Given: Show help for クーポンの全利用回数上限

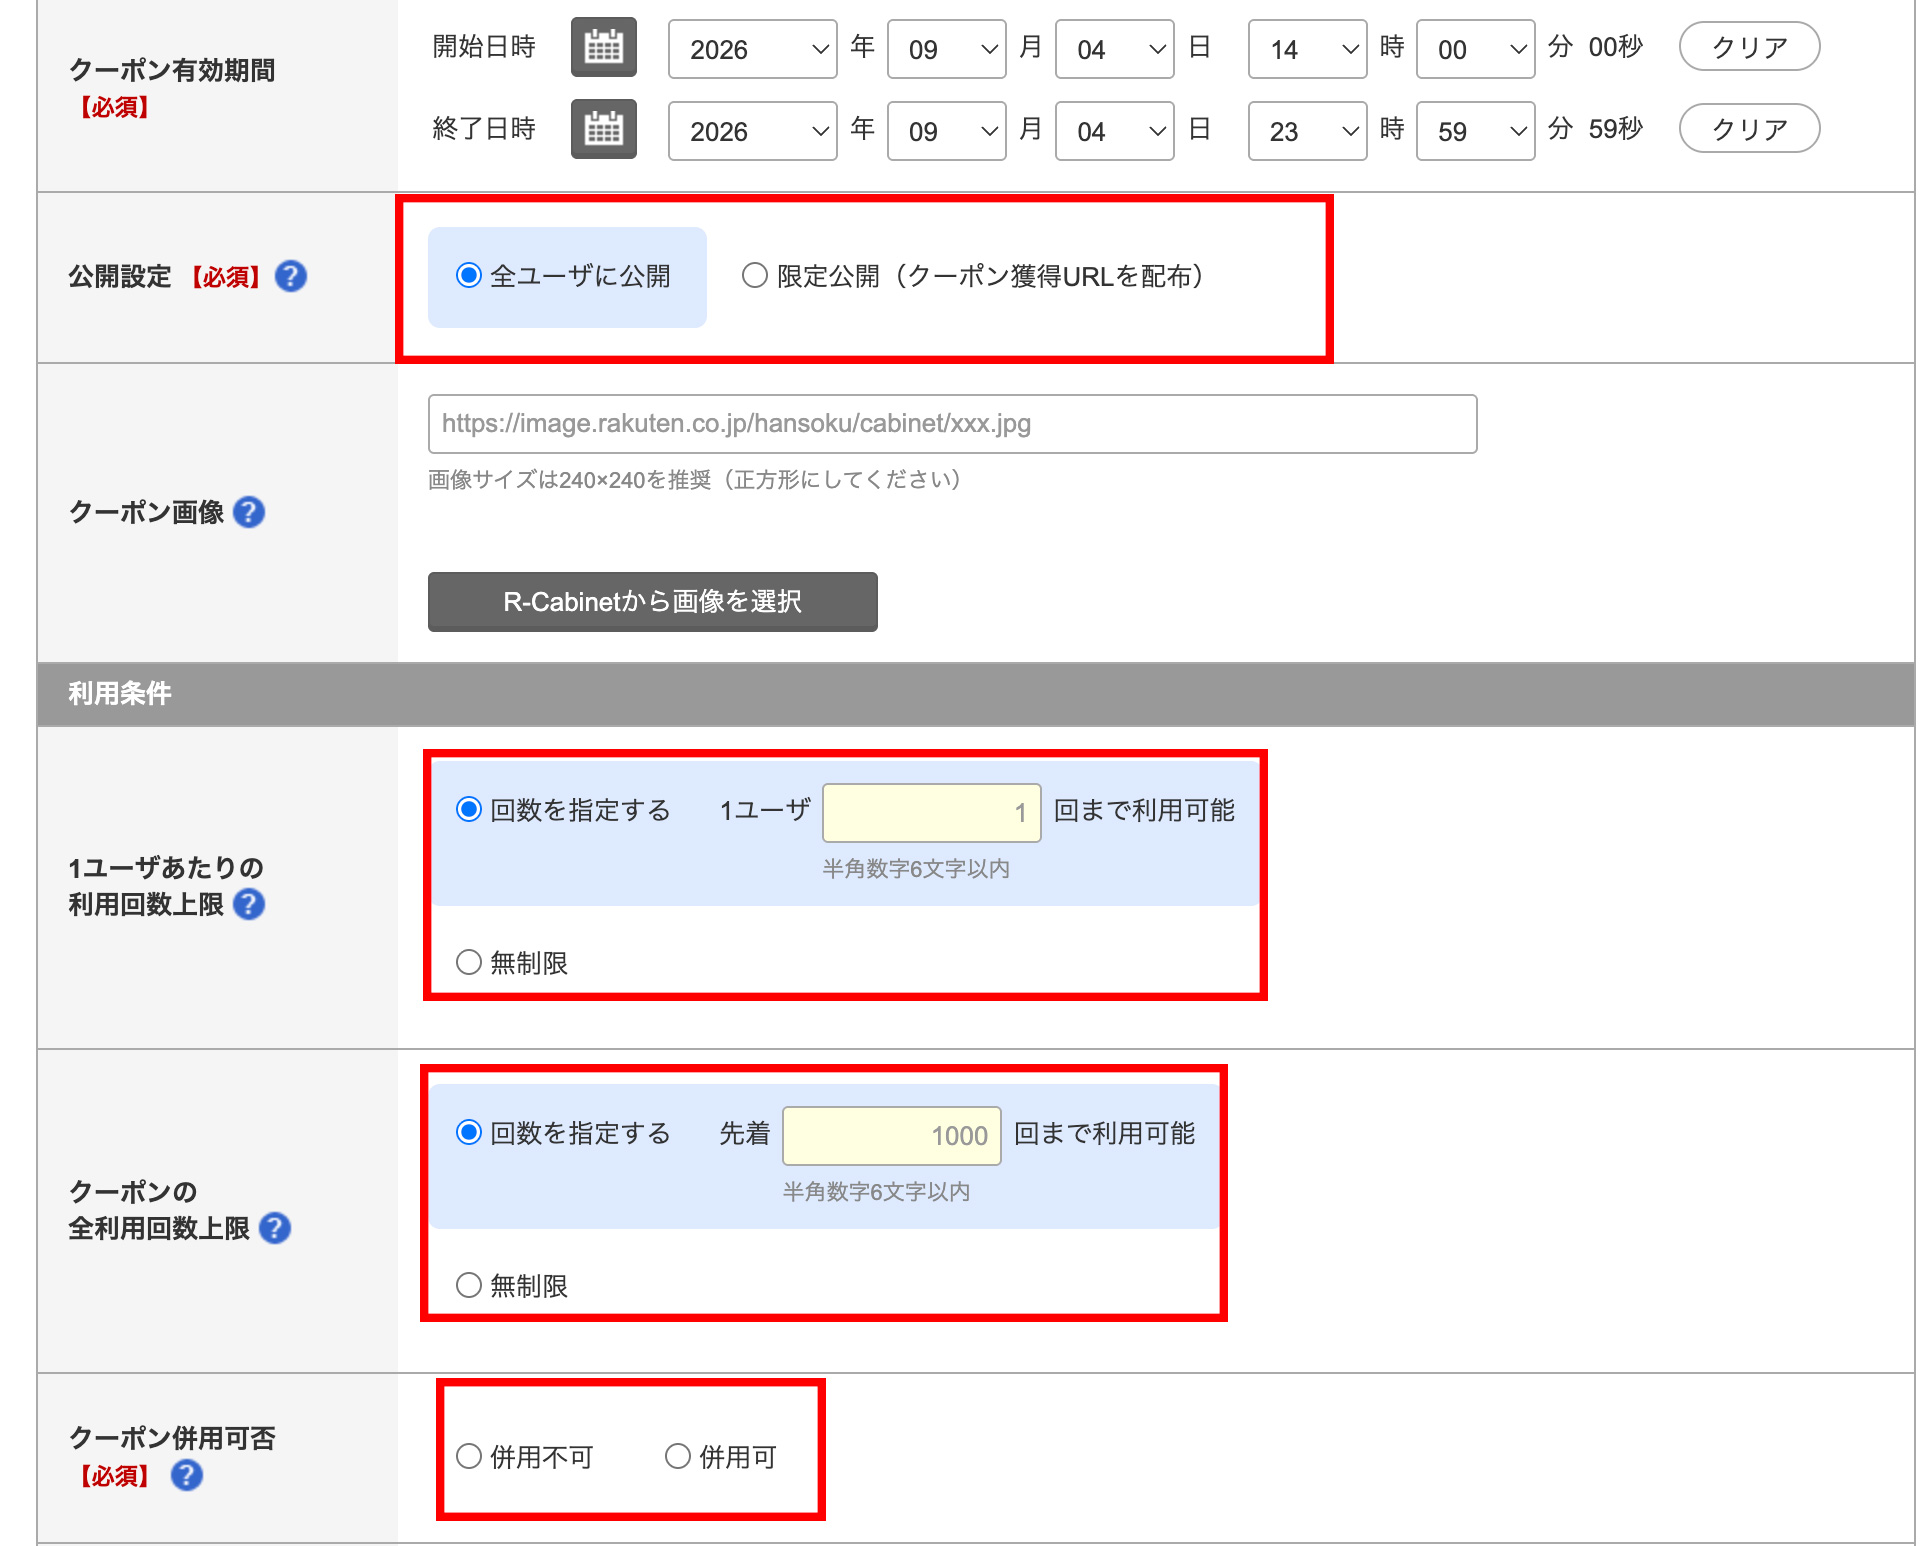Looking at the screenshot, I should (275, 1228).
